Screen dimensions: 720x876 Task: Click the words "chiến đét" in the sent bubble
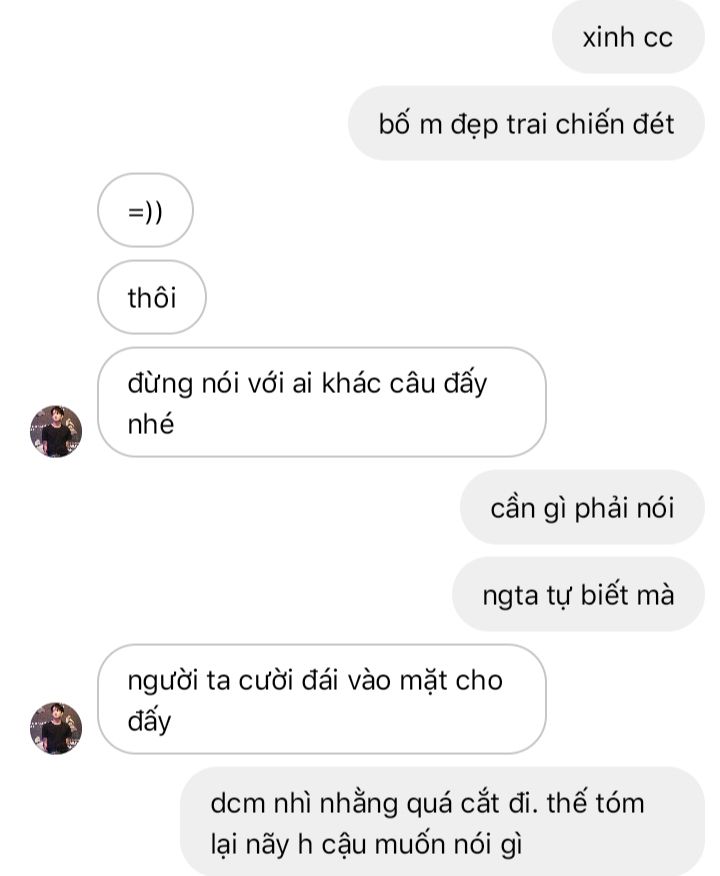tap(615, 123)
